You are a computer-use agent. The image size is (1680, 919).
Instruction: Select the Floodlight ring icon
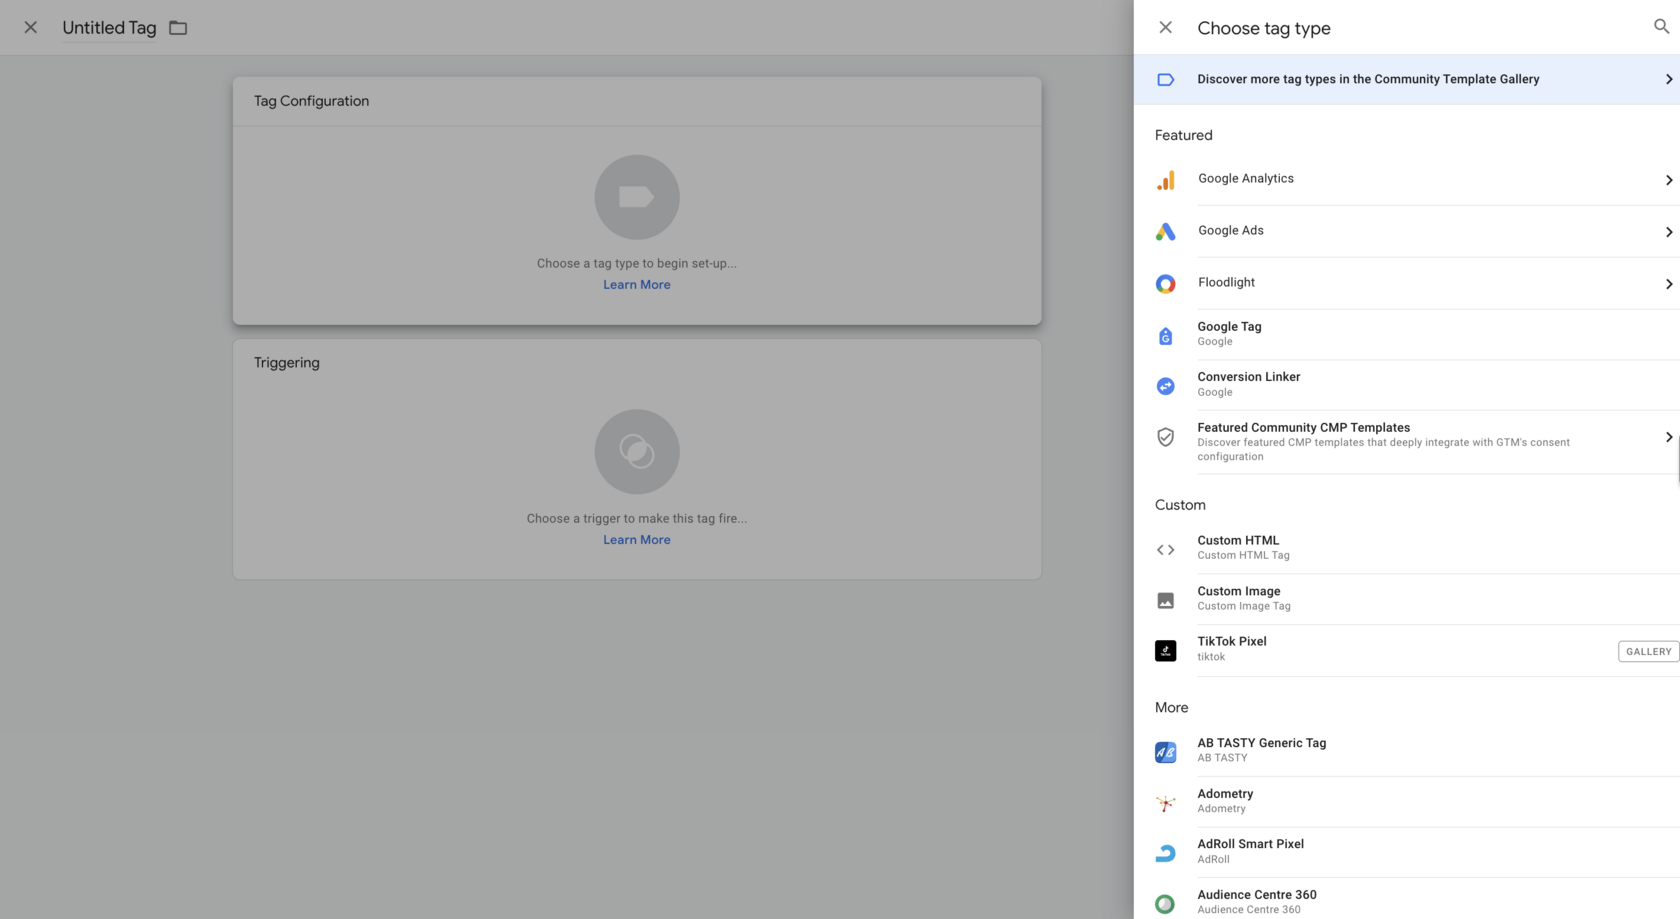(1165, 284)
